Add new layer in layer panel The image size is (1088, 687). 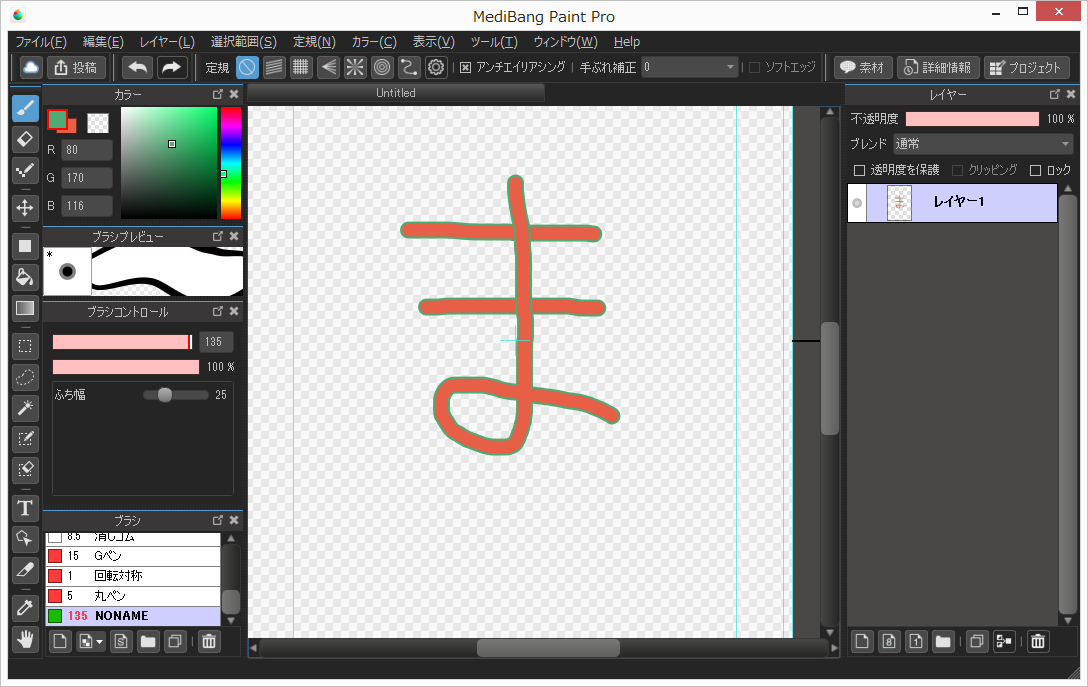pos(862,642)
